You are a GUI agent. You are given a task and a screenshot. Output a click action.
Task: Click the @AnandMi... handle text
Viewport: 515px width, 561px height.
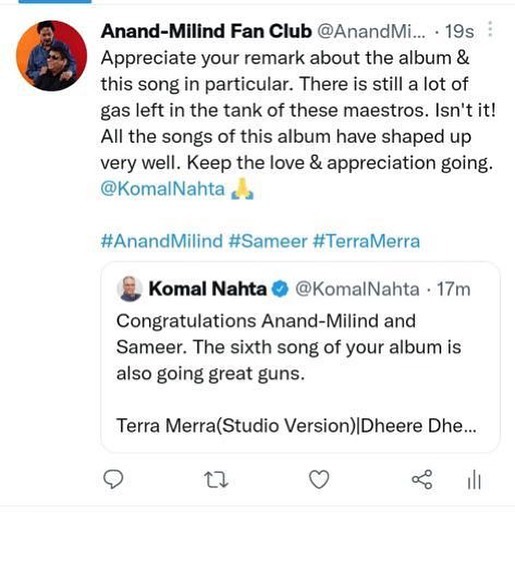[372, 31]
